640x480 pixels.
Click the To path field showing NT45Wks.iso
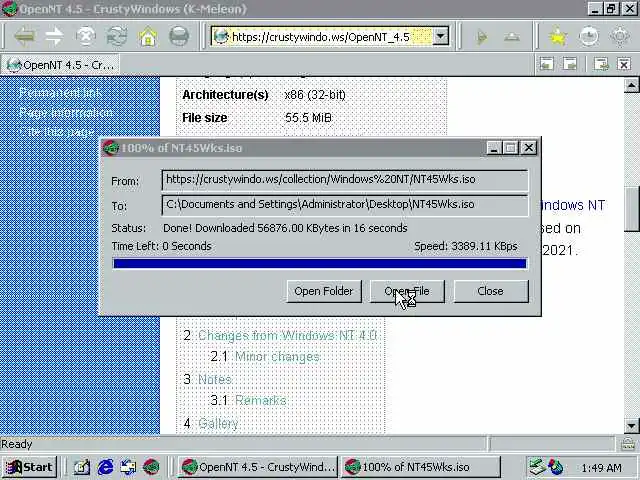click(345, 205)
